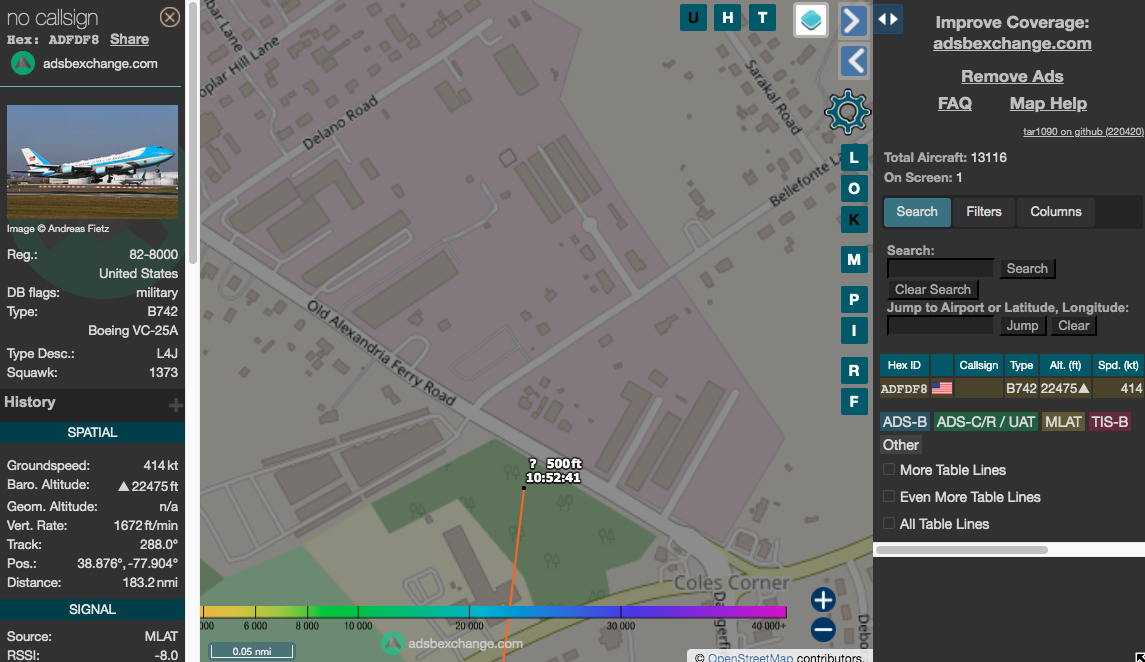The width and height of the screenshot is (1145, 662).
Task: Click the M map button
Action: [854, 259]
